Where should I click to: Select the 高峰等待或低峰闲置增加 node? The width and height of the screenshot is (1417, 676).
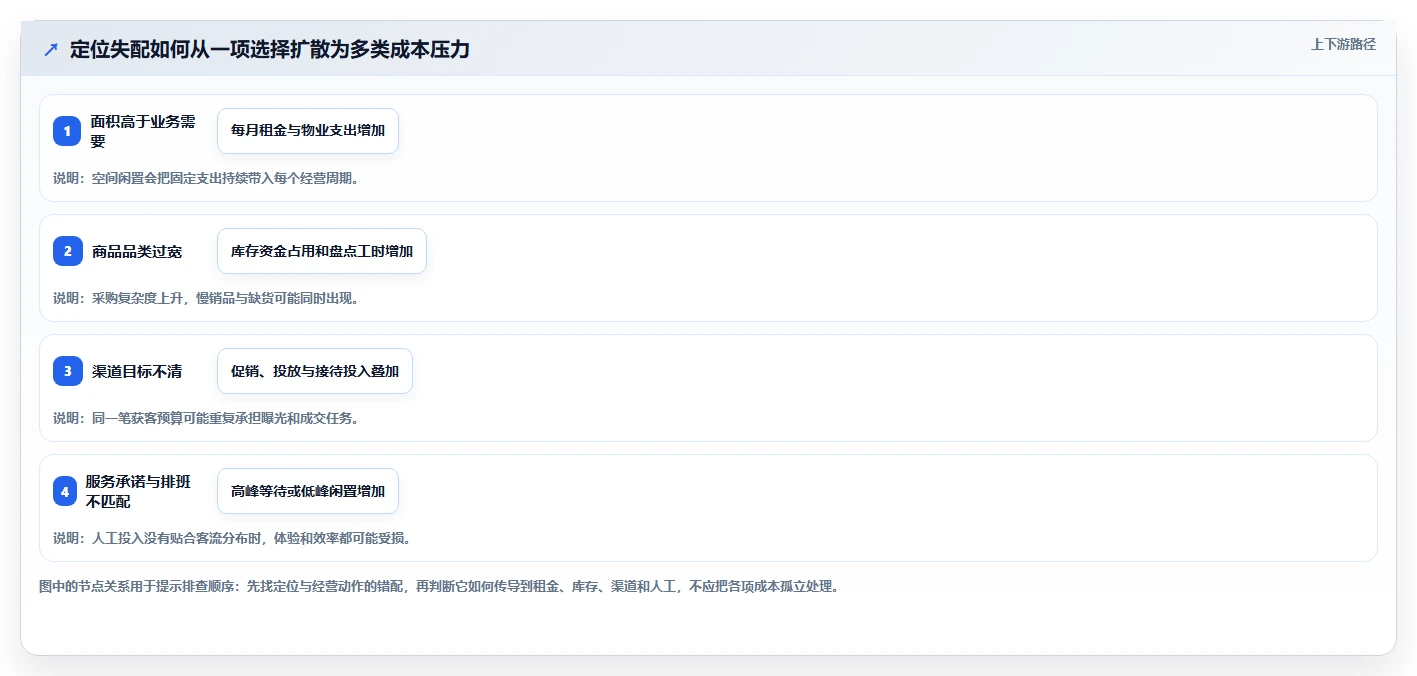click(308, 491)
